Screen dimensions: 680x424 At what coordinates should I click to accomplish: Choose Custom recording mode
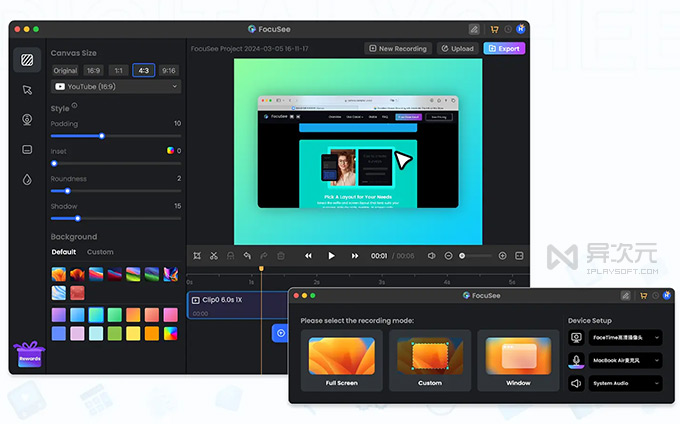coord(430,361)
